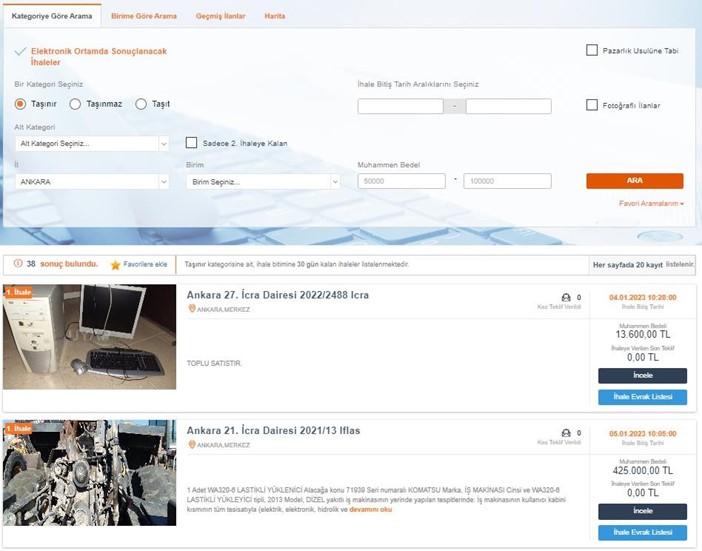702x551 pixels.
Task: Open the computer listing thumbnail image
Action: [x=89, y=336]
